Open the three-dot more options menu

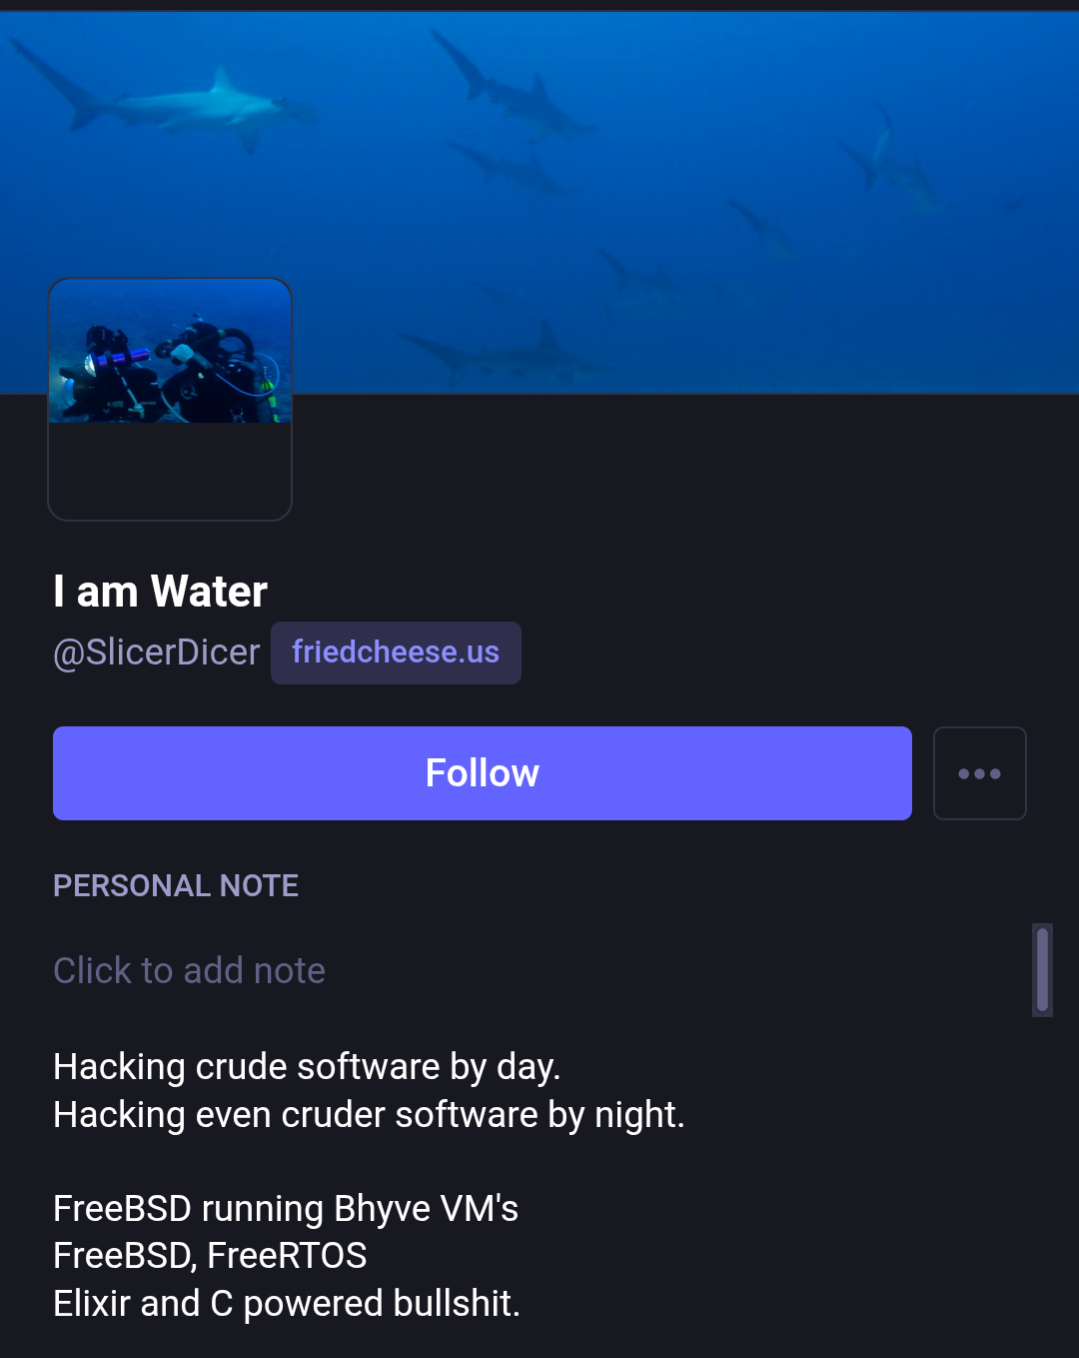coord(979,773)
